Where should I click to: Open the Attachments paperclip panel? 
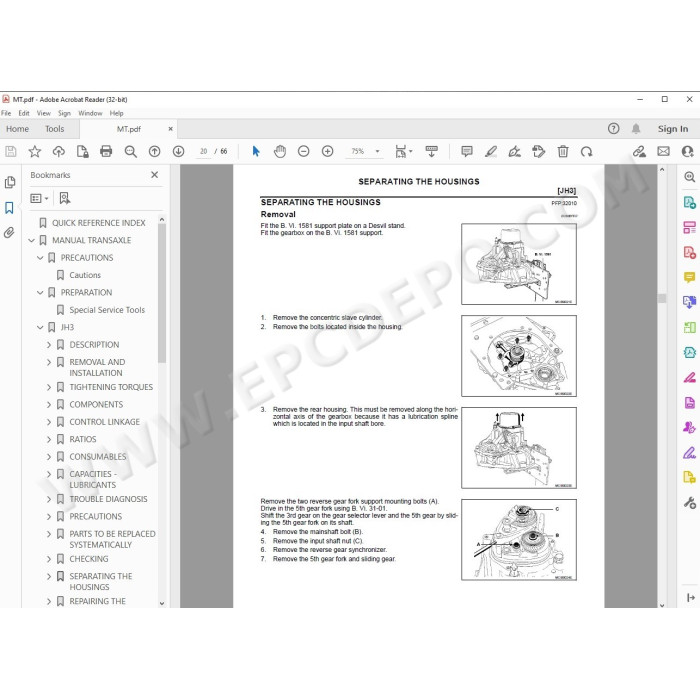point(9,232)
